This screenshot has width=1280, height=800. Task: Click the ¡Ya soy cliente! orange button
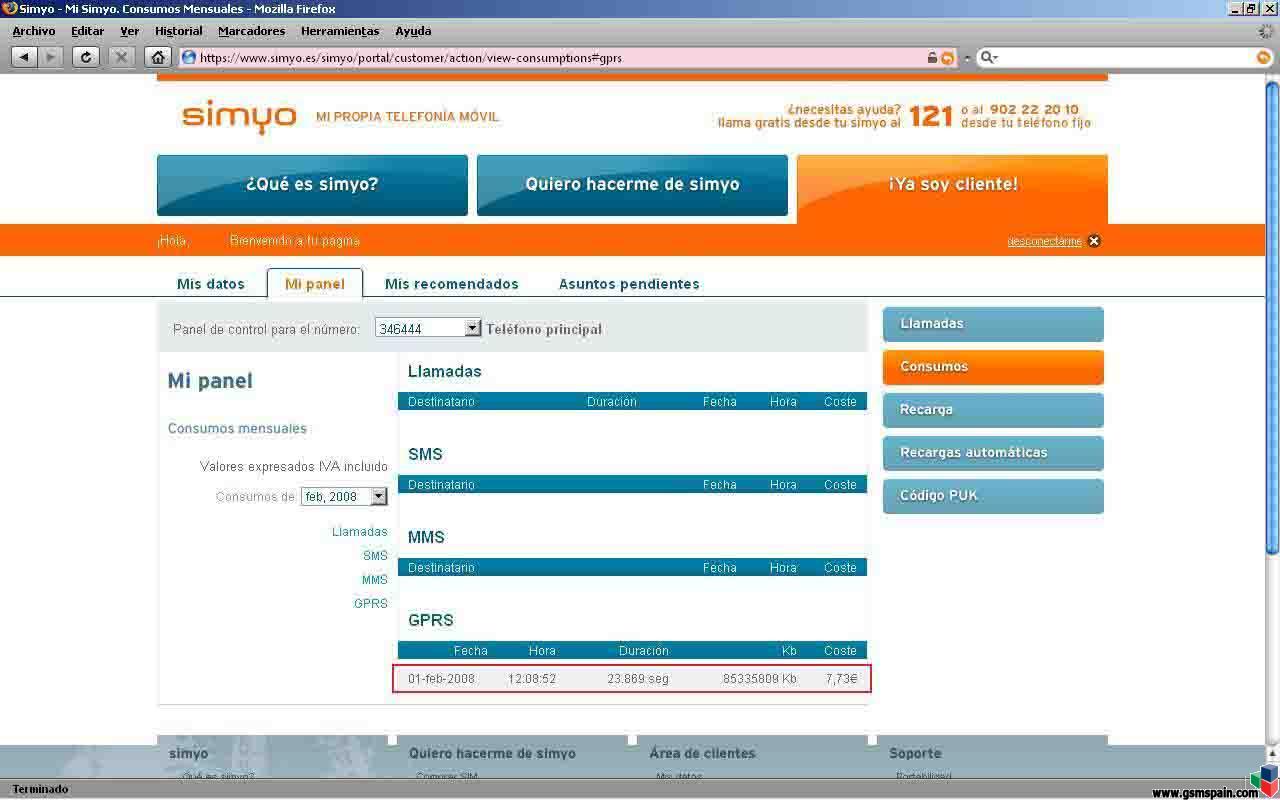[952, 188]
